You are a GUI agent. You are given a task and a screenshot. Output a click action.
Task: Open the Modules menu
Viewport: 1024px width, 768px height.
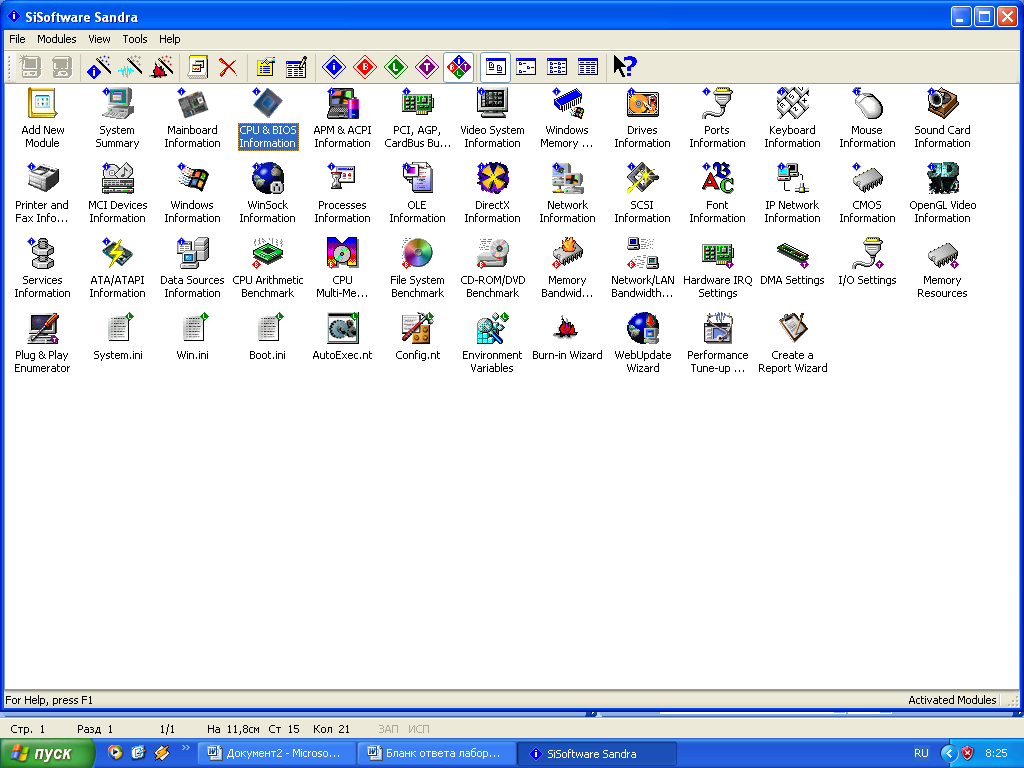click(57, 39)
